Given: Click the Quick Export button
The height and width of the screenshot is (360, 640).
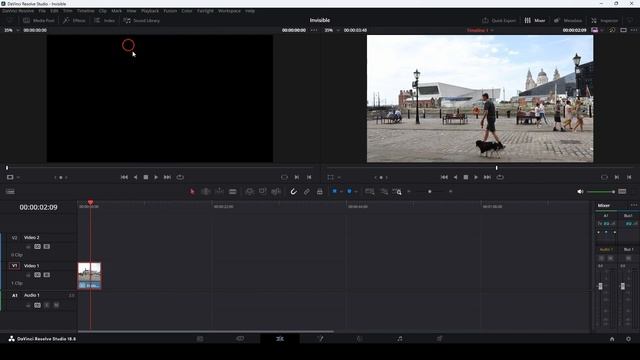Looking at the screenshot, I should (499, 20).
